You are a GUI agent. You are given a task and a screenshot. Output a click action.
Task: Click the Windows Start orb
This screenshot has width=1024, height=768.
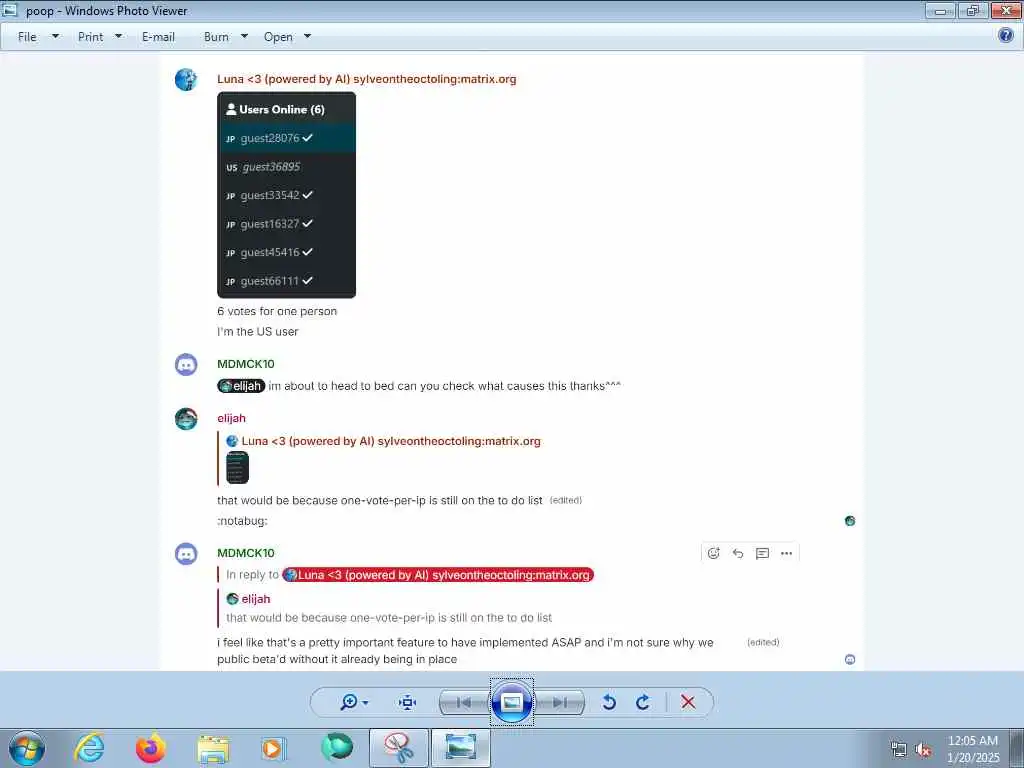pos(27,748)
